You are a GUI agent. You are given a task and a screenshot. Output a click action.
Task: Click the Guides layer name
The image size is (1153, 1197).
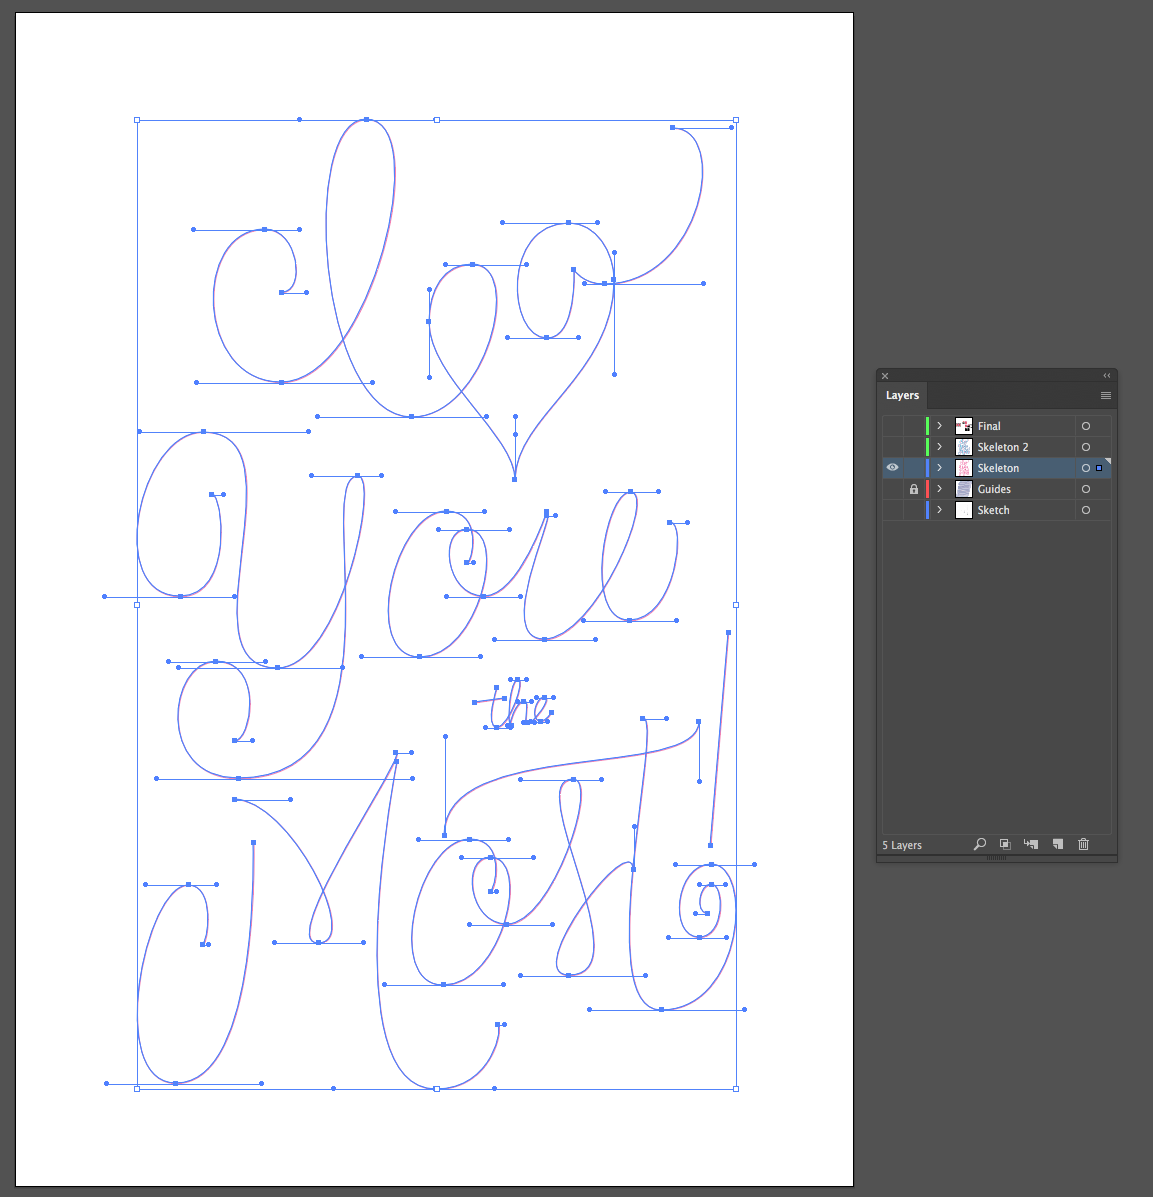(x=994, y=489)
